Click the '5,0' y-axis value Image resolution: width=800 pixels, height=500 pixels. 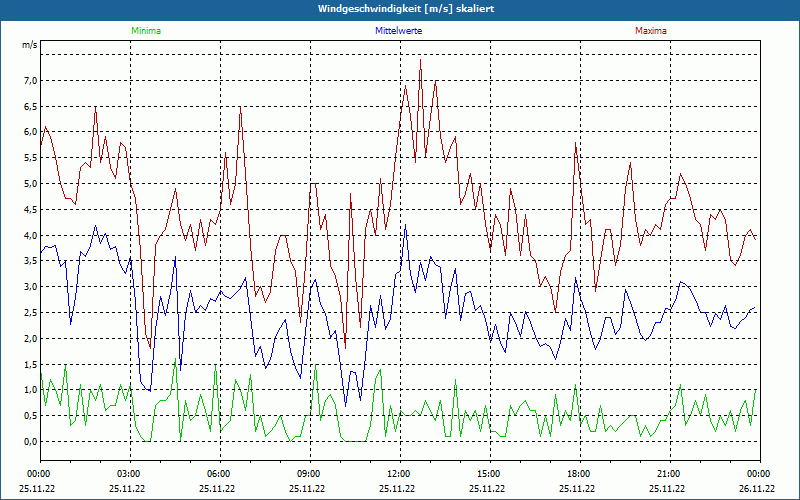coord(31,183)
